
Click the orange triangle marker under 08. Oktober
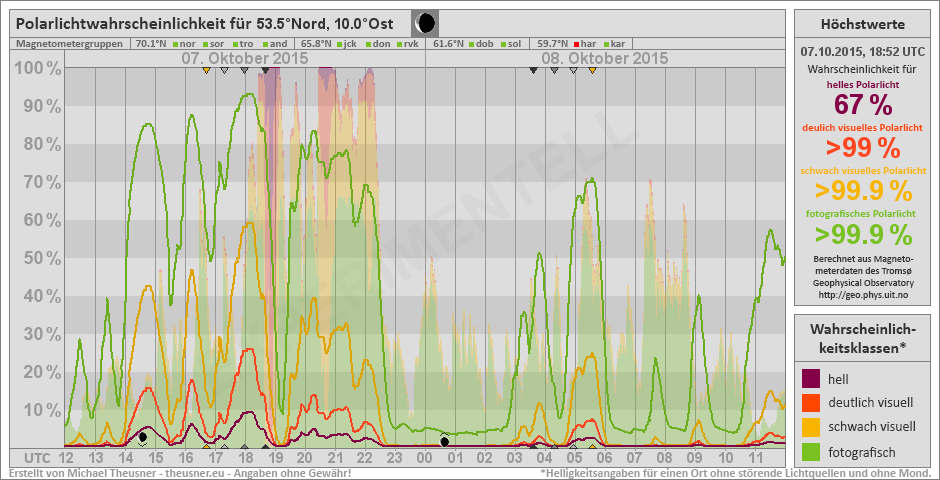click(x=593, y=70)
